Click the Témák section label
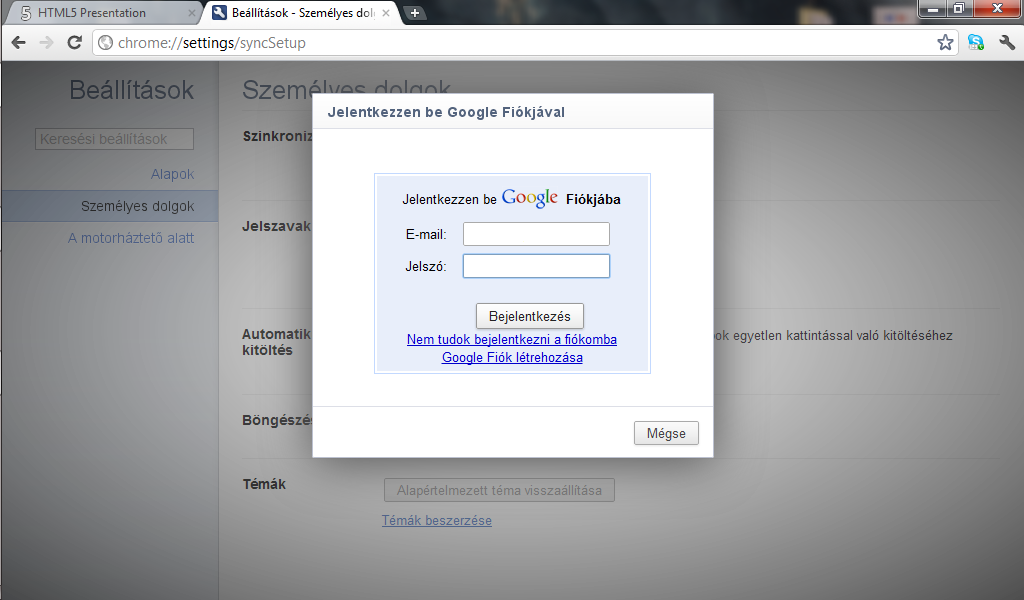1024x600 pixels. click(x=264, y=484)
